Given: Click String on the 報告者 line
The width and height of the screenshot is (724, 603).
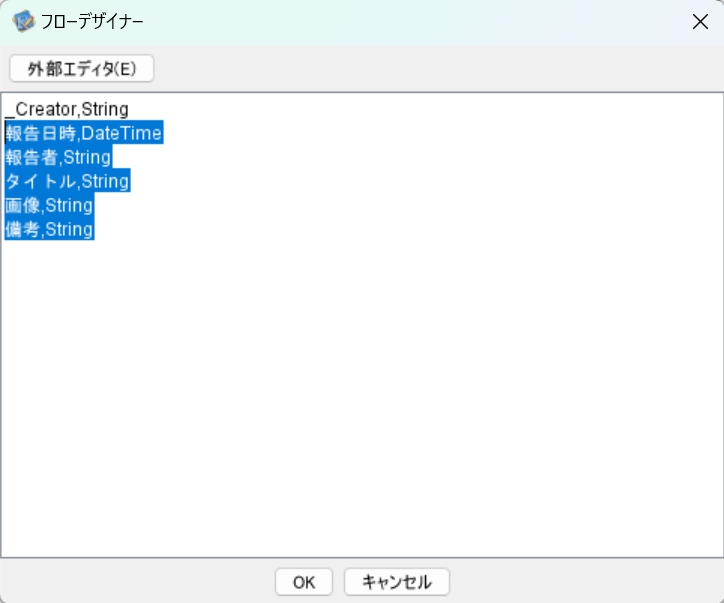Looking at the screenshot, I should (x=87, y=157).
